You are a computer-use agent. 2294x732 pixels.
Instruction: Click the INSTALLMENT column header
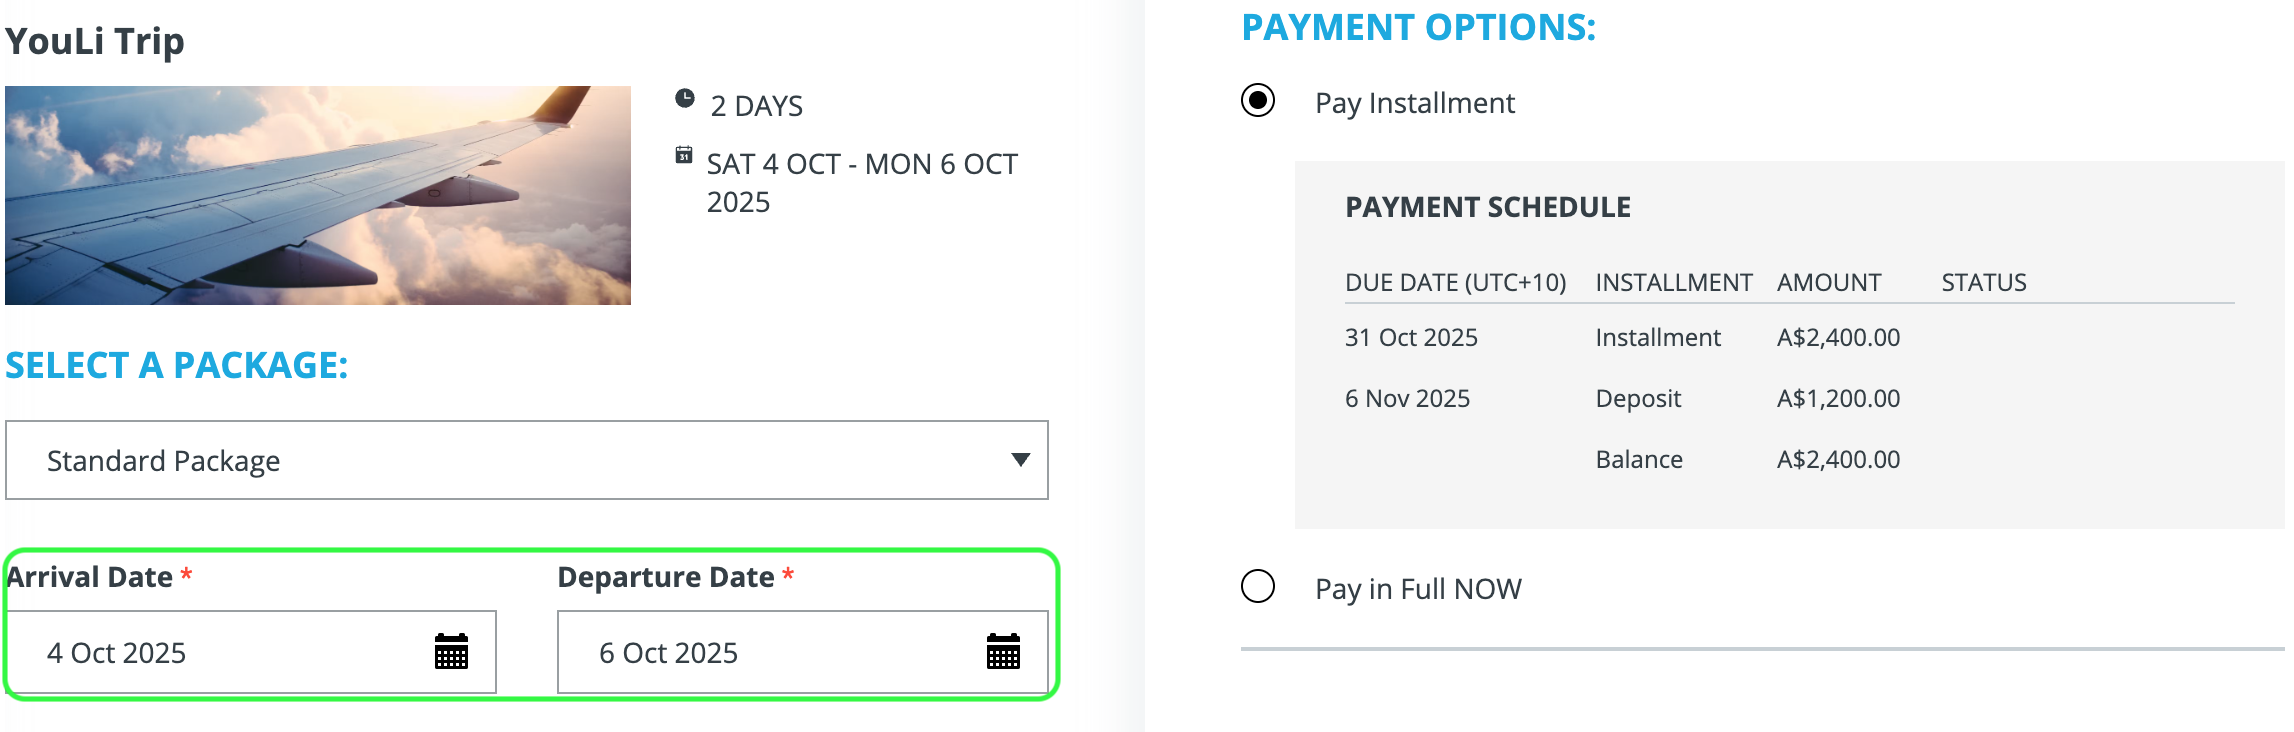coord(1673,283)
